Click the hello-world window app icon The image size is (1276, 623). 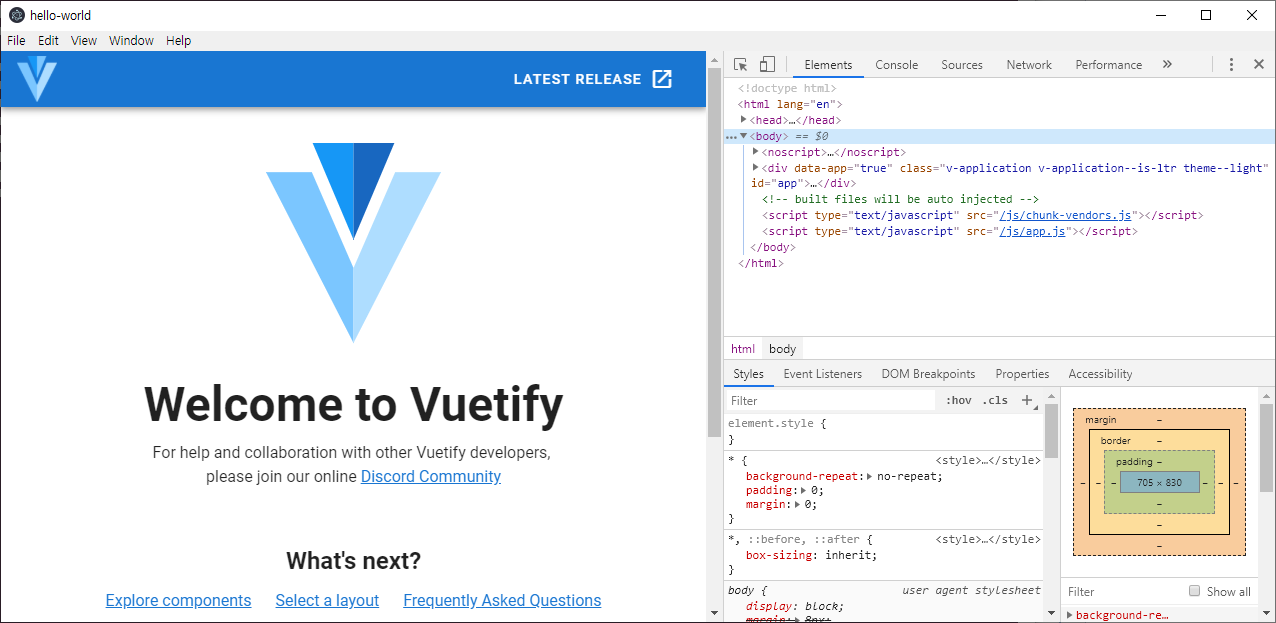tap(17, 15)
